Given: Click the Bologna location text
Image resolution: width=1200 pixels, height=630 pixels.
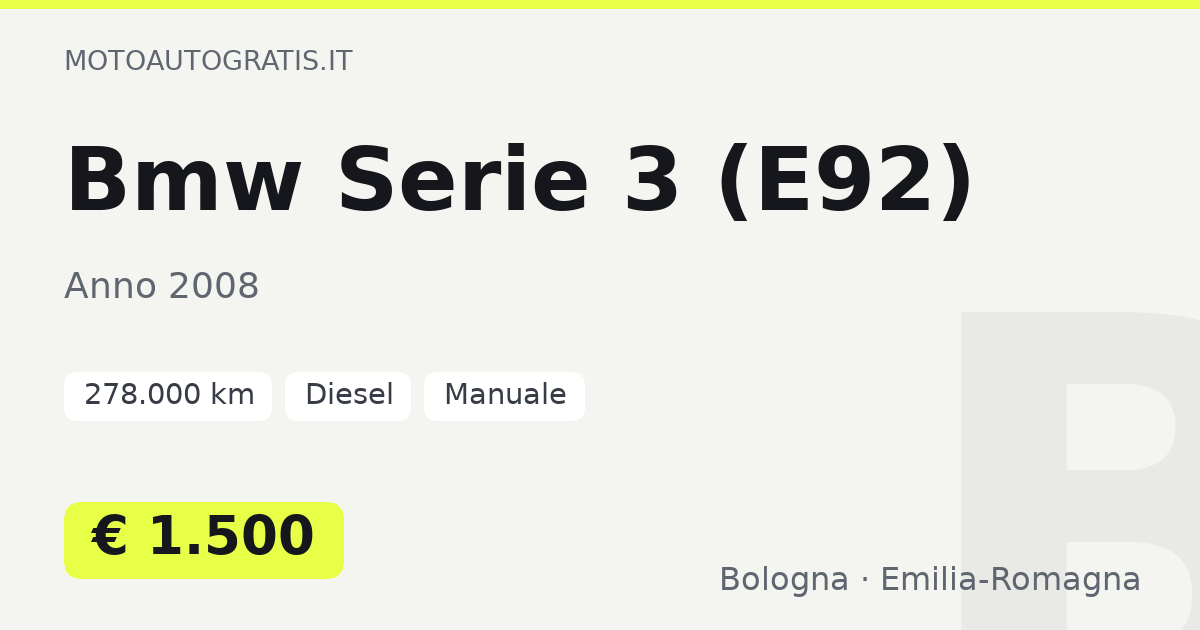Looking at the screenshot, I should tap(784, 580).
